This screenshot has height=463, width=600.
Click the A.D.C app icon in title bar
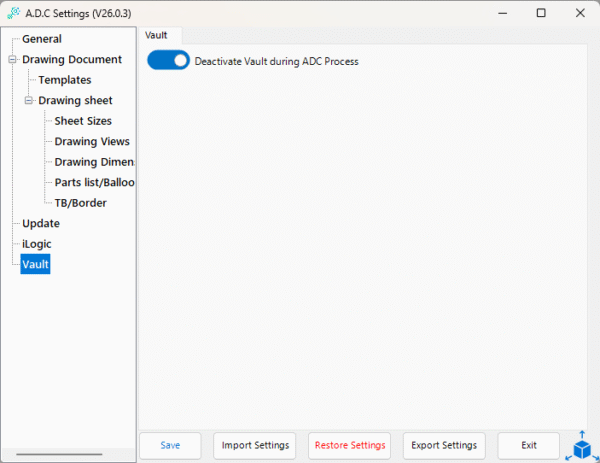point(13,13)
